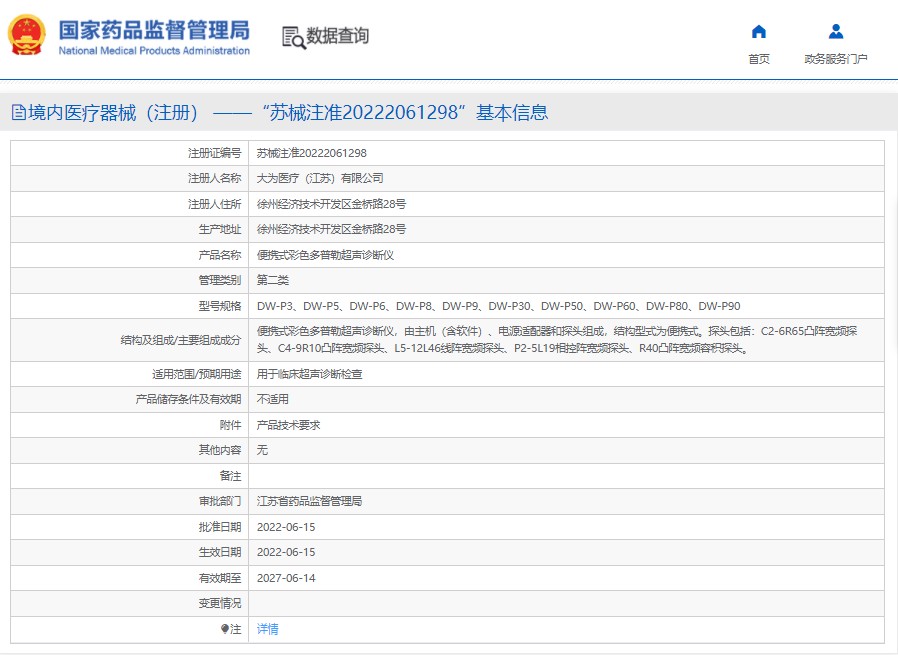Viewport: 898px width, 655px height.
Task: Open 政务服务门户 via its text label
Action: [836, 59]
